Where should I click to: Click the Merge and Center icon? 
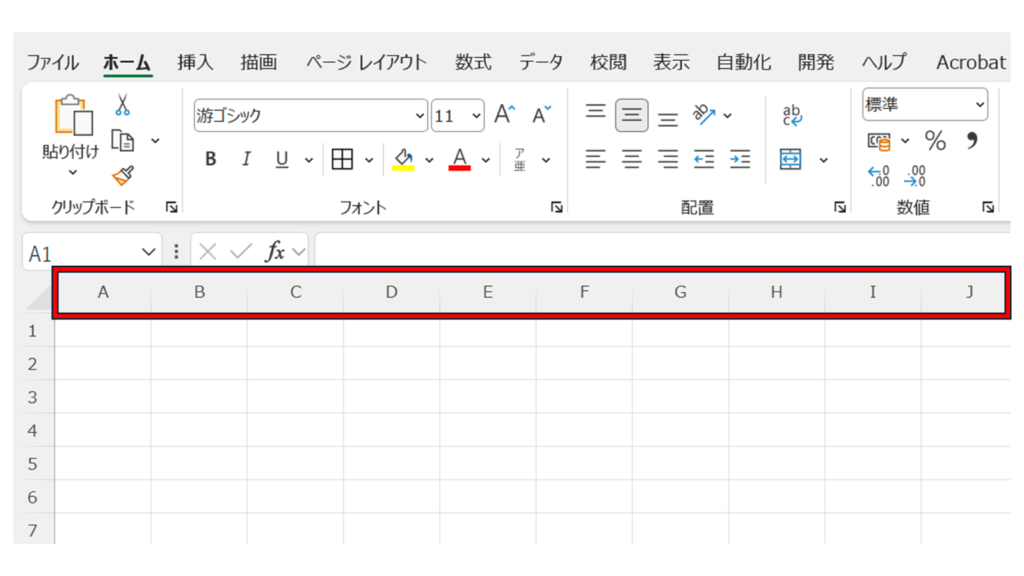[791, 159]
